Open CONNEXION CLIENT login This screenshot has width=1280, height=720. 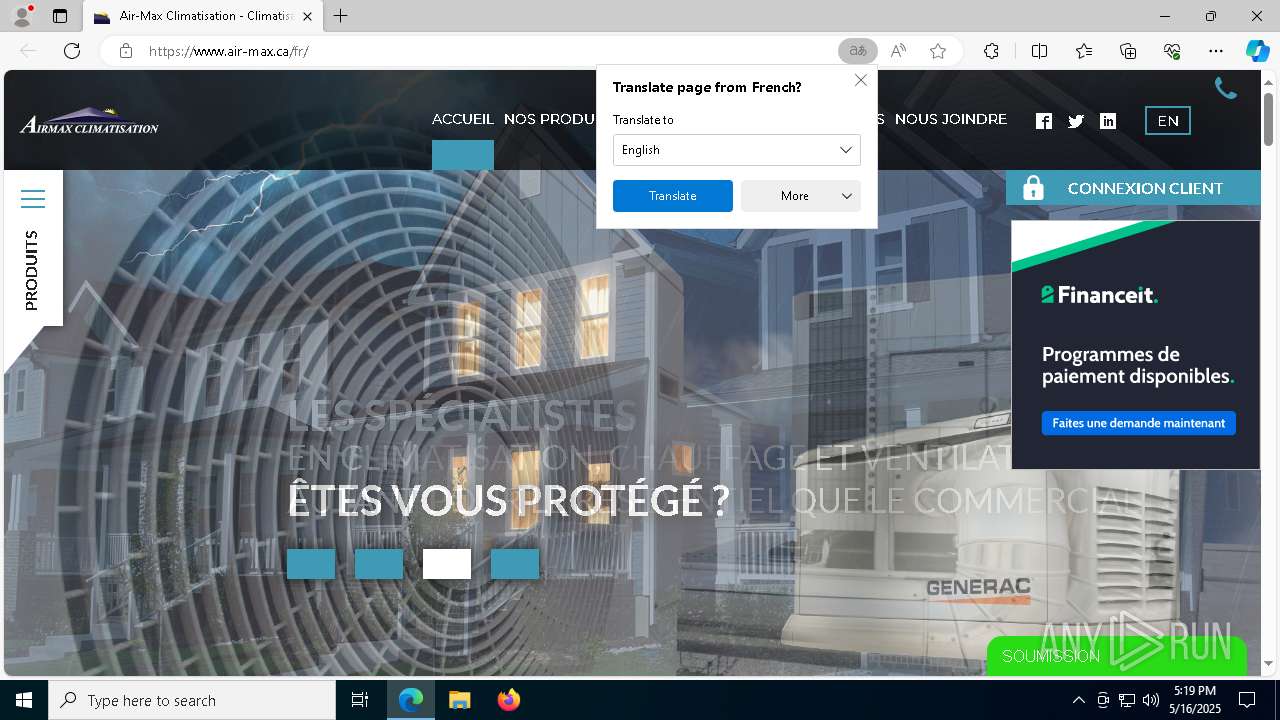(1133, 188)
